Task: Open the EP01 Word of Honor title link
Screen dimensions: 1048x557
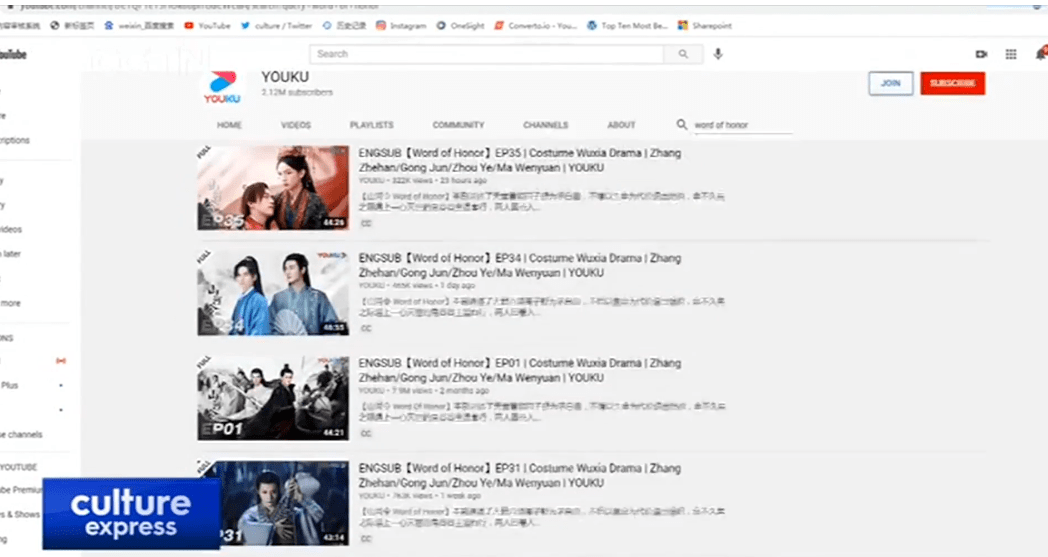Action: point(520,370)
